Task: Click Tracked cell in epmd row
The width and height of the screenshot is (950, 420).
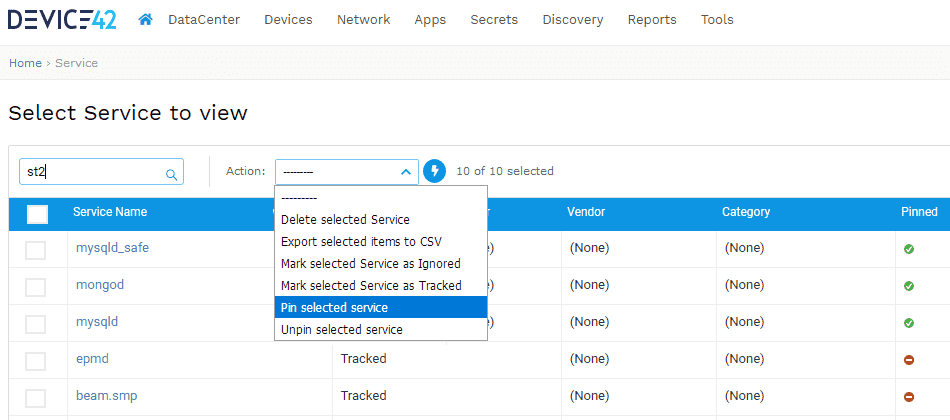Action: click(364, 359)
